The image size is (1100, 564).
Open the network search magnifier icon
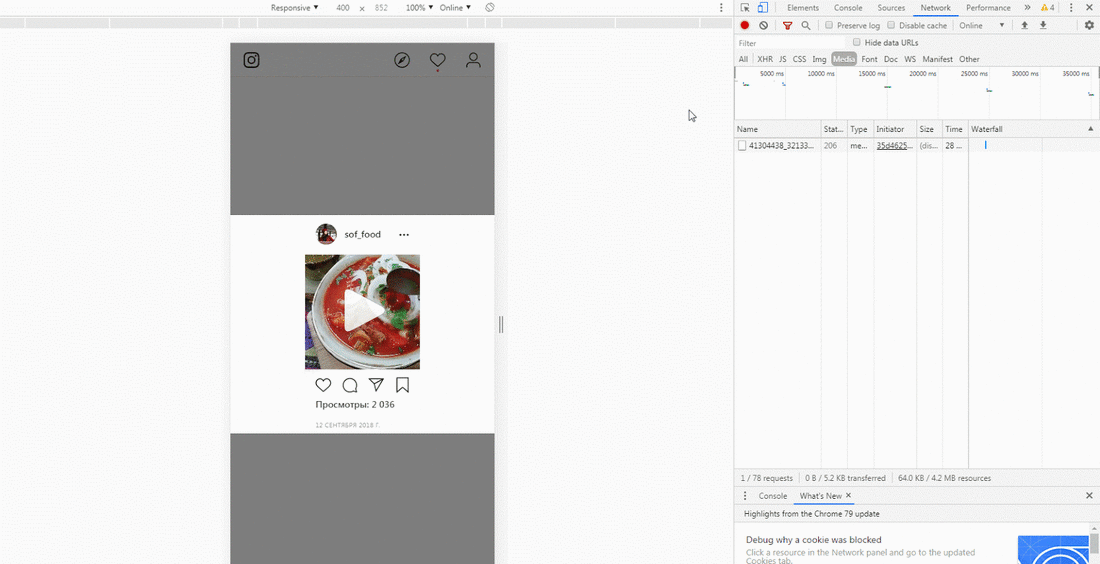click(x=806, y=25)
